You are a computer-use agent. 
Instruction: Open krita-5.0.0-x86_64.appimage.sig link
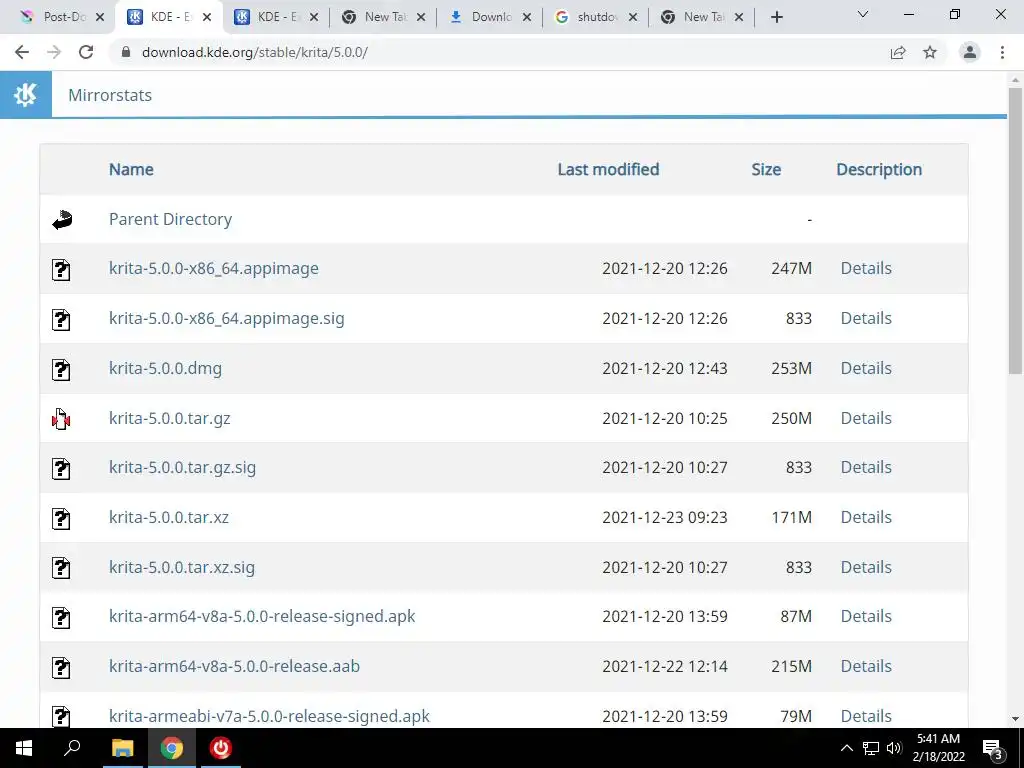[227, 319]
